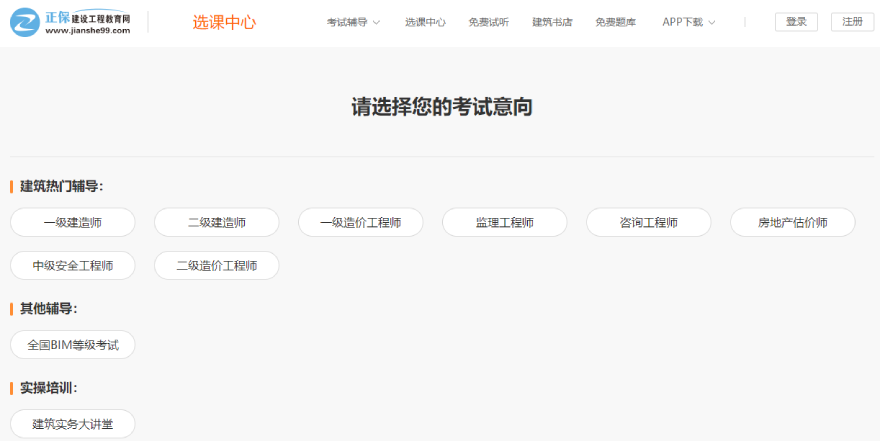Select the 二级造价工程师 exam option
Screen dimensions: 880x441
click(216, 266)
